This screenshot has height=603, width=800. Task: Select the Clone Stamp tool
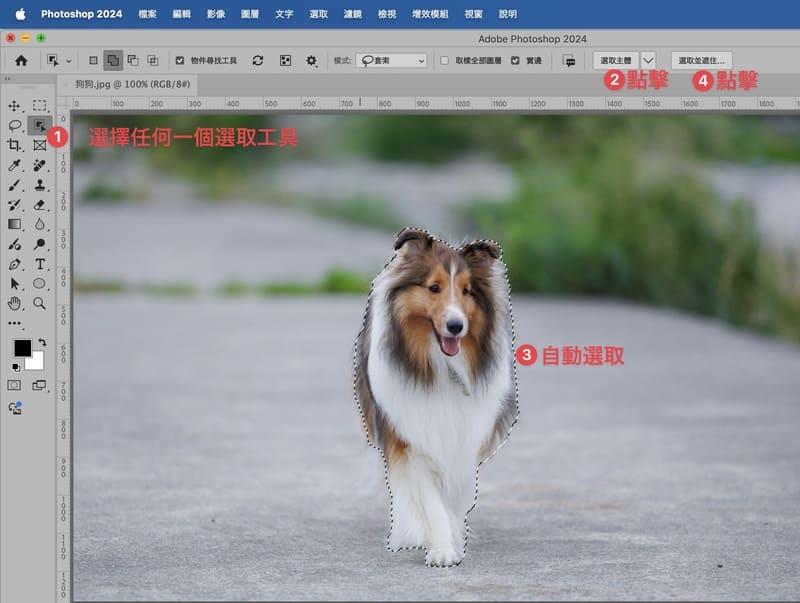[x=39, y=185]
